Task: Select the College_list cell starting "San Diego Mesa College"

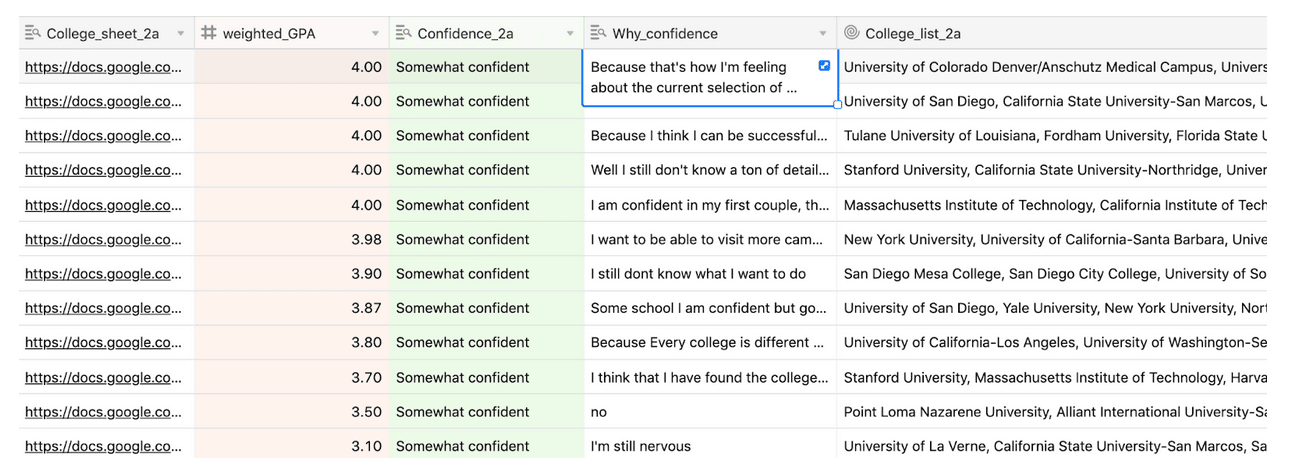Action: (1053, 274)
